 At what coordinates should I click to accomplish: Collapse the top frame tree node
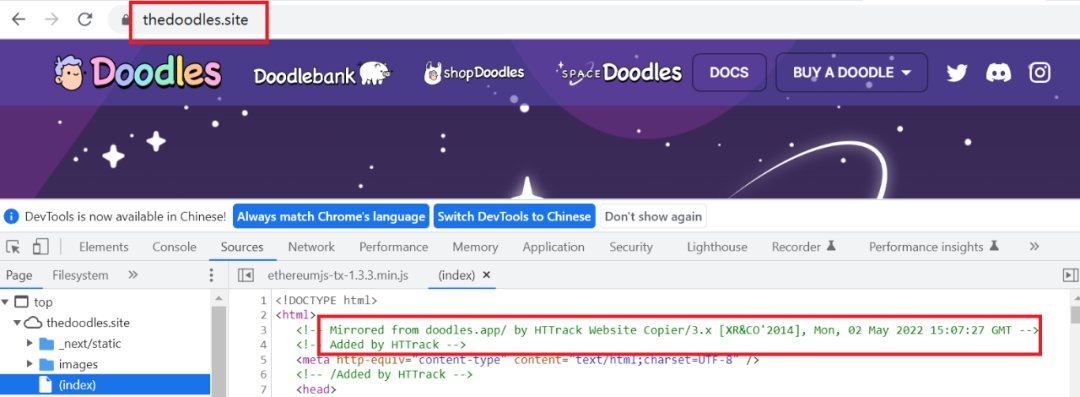[6, 302]
